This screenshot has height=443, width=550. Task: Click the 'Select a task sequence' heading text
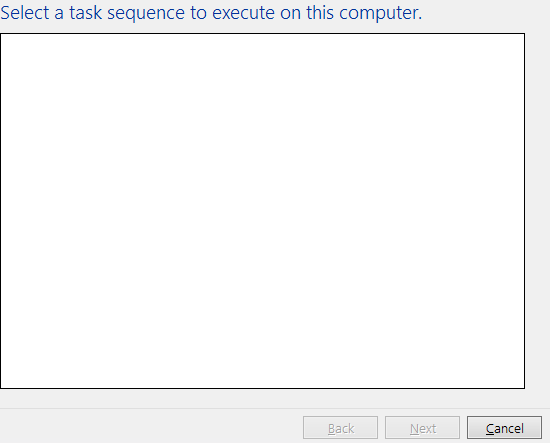211,13
